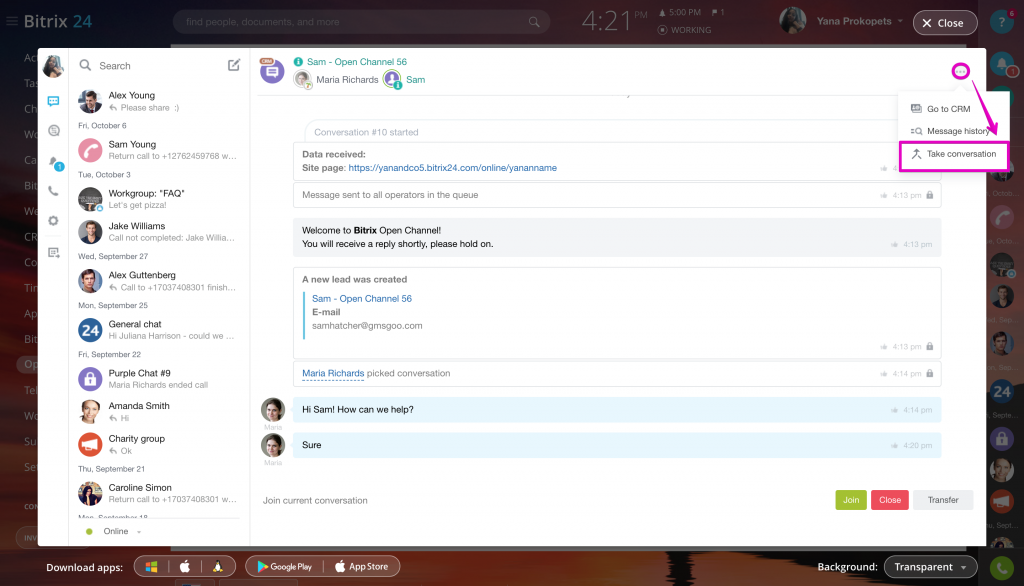Open the Purple Chat #9 conversation

coord(157,379)
